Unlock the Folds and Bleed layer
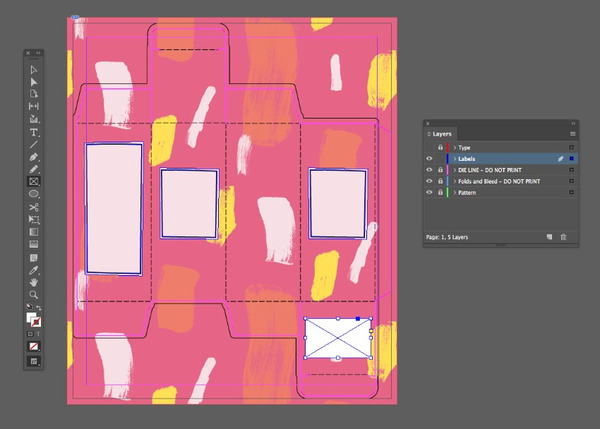Viewport: 600px width, 429px height. click(440, 182)
